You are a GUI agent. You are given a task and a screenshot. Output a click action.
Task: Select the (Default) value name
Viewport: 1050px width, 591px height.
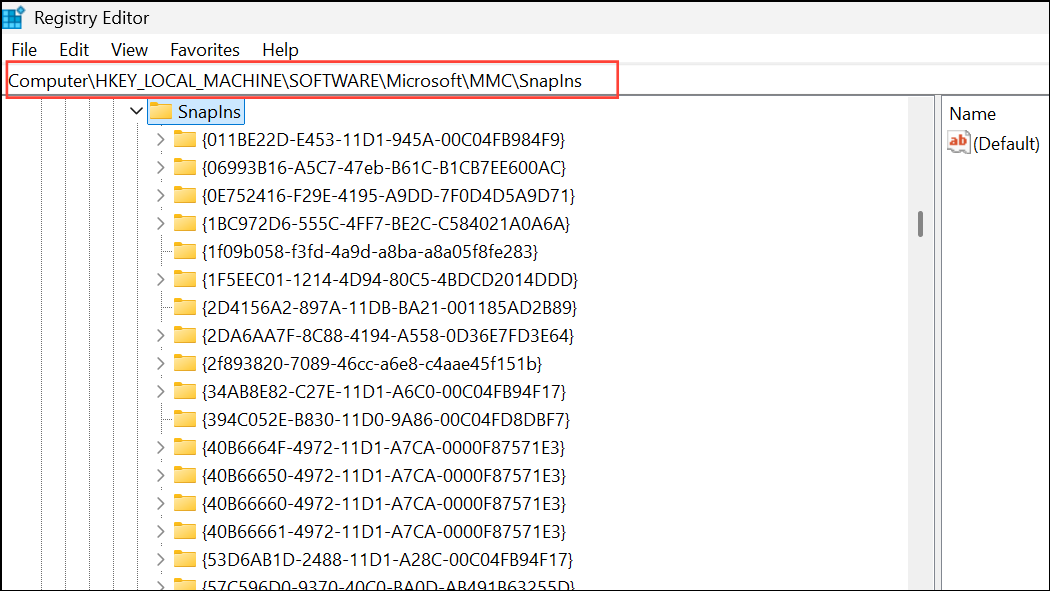[x=1006, y=144]
